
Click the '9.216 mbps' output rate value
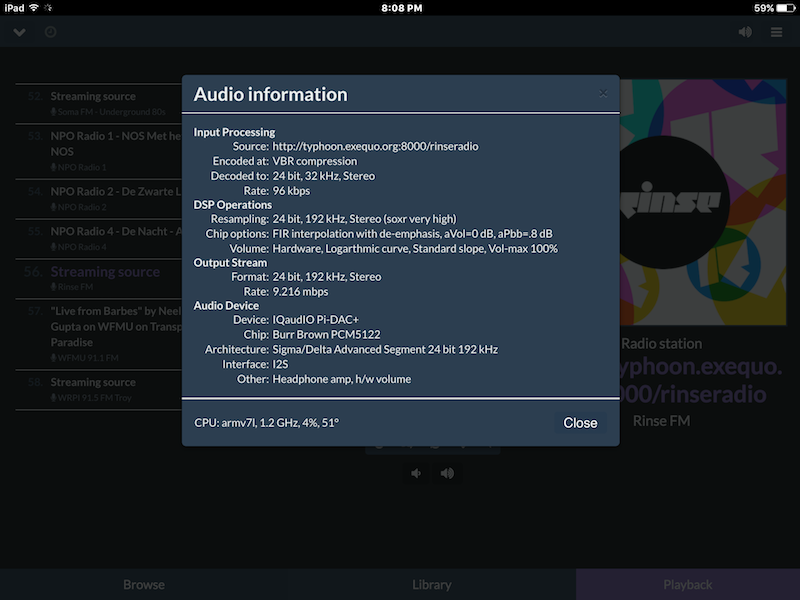[x=301, y=292]
